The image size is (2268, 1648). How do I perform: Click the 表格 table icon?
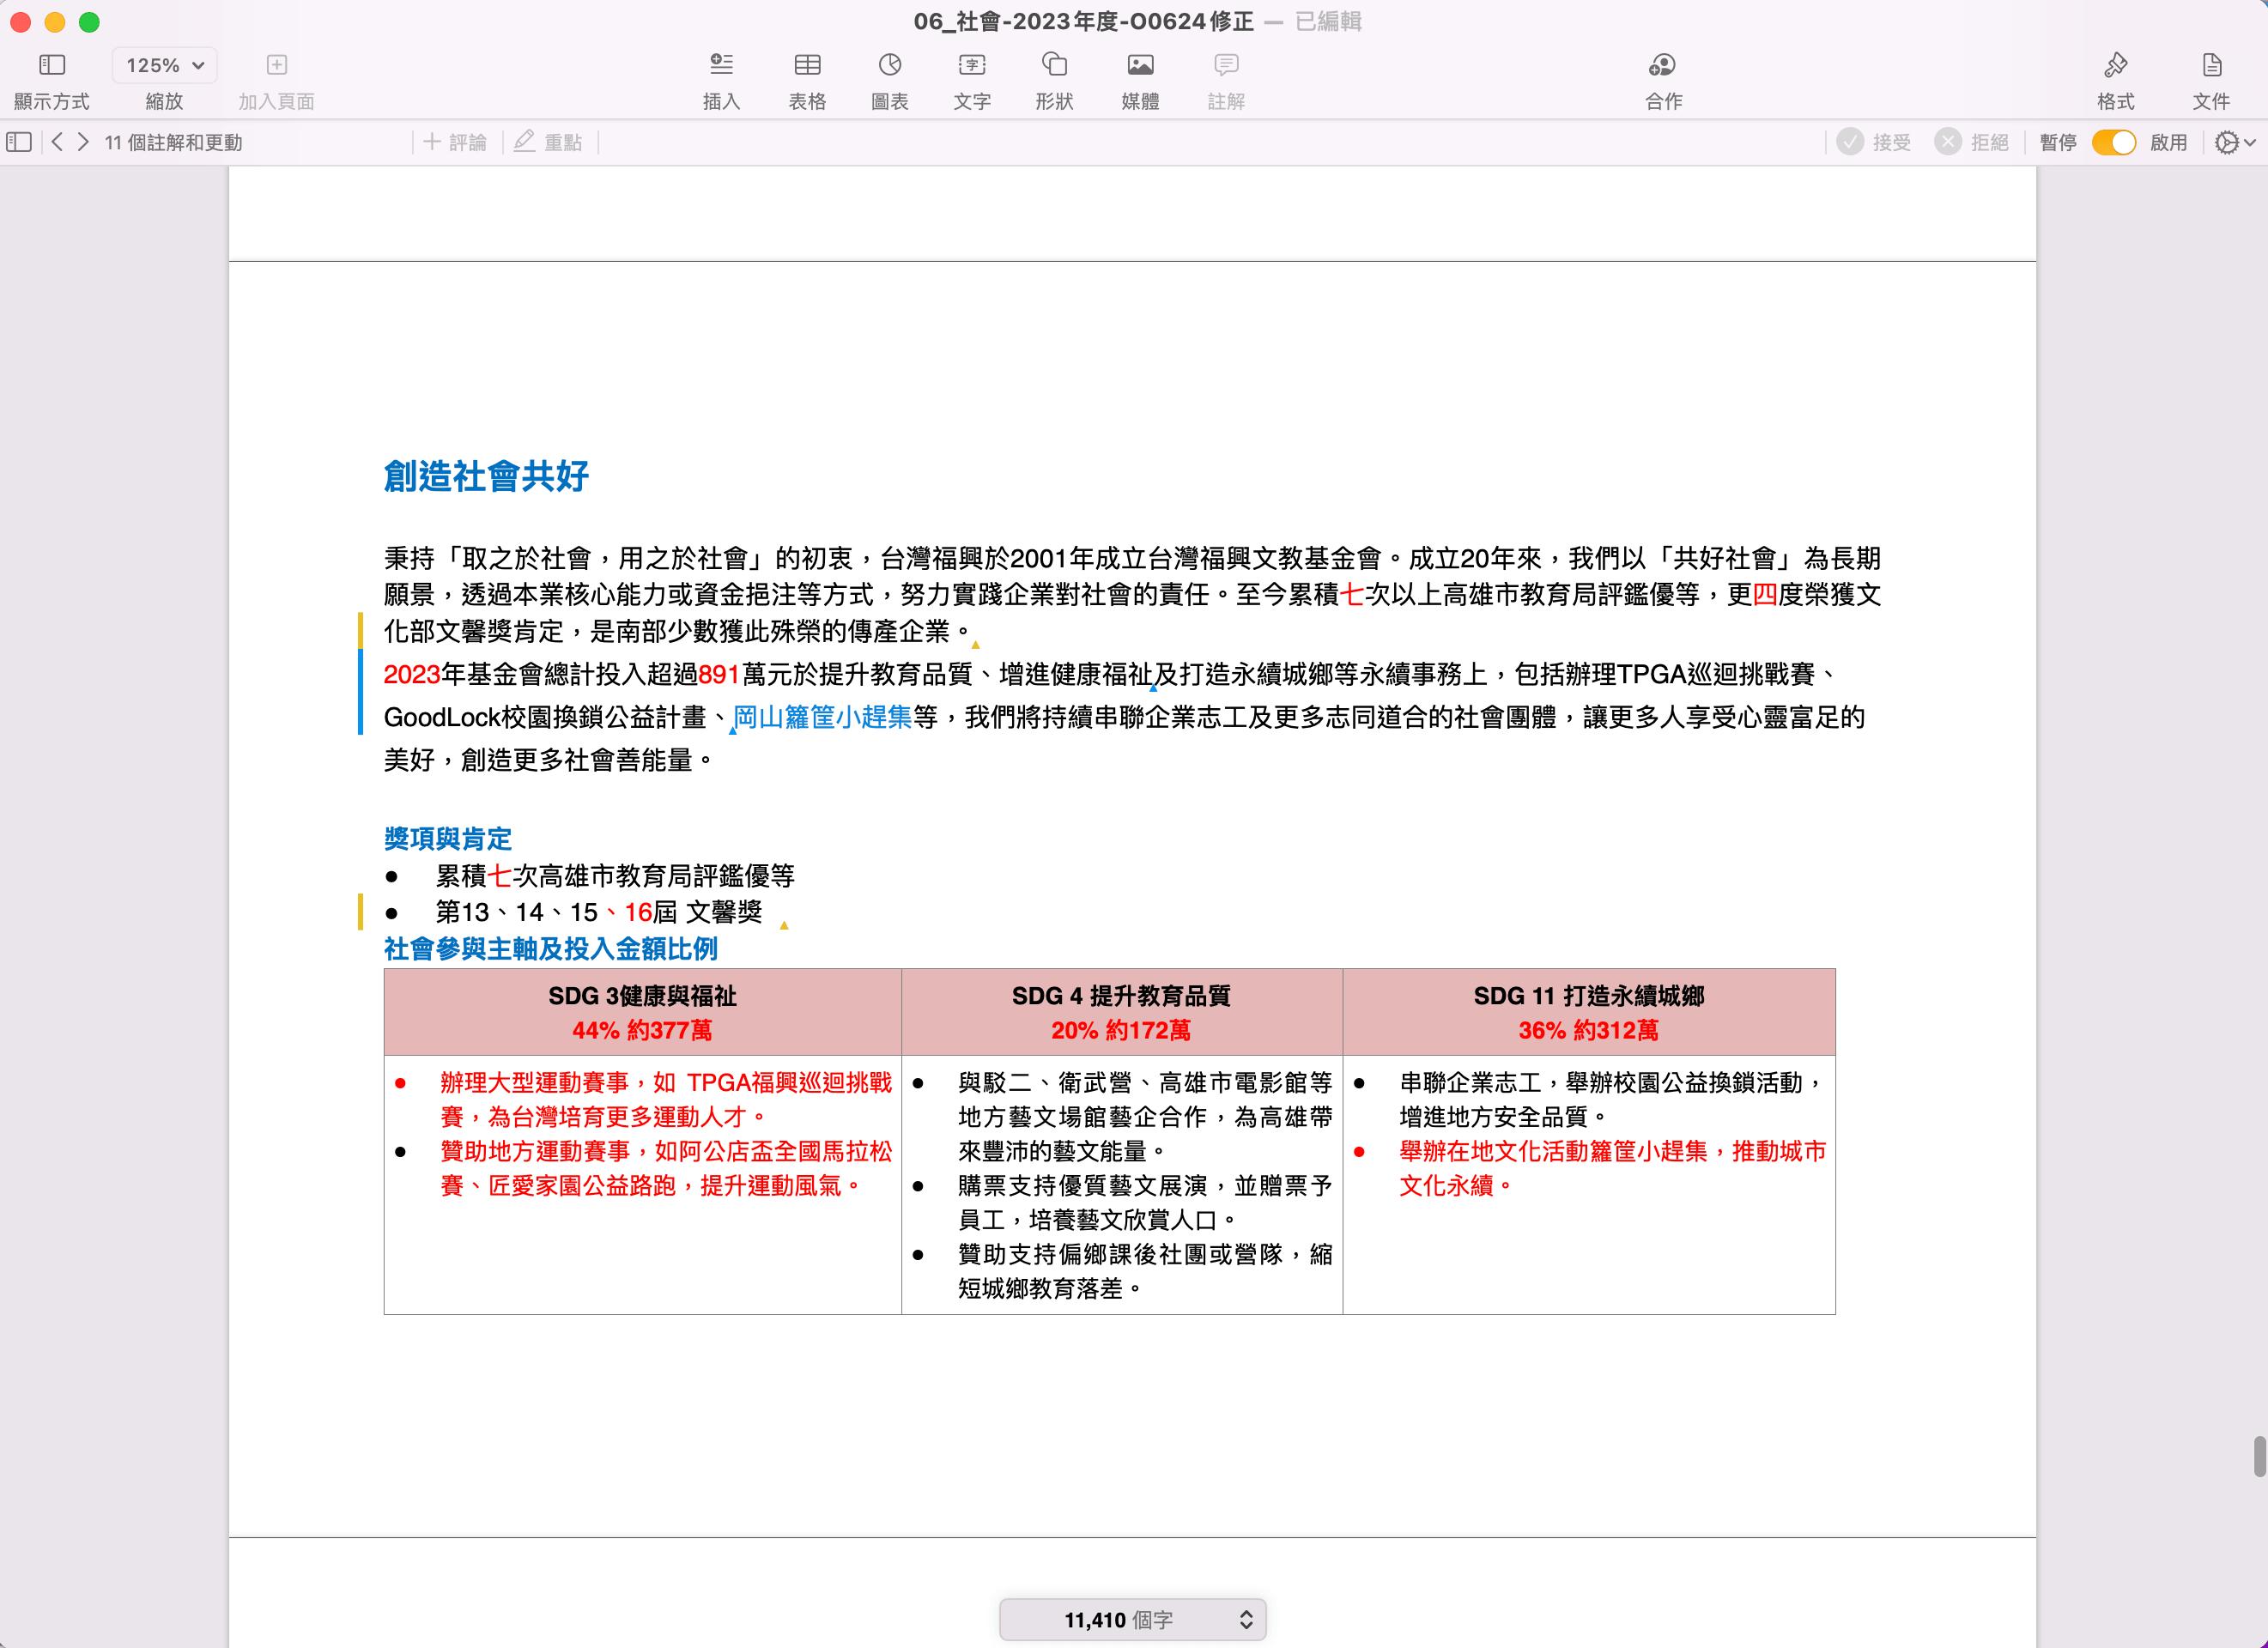click(807, 65)
